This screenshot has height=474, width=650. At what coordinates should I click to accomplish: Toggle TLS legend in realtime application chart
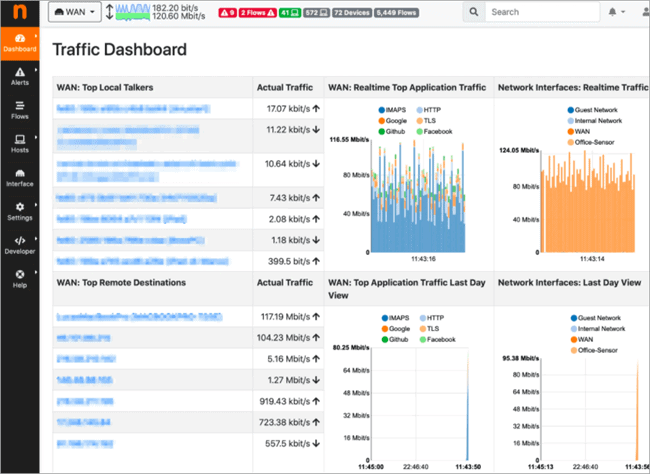(x=426, y=121)
